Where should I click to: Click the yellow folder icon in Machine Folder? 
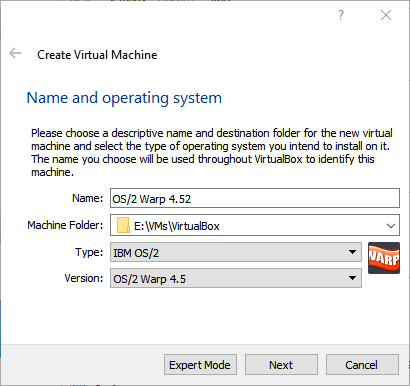(x=123, y=225)
